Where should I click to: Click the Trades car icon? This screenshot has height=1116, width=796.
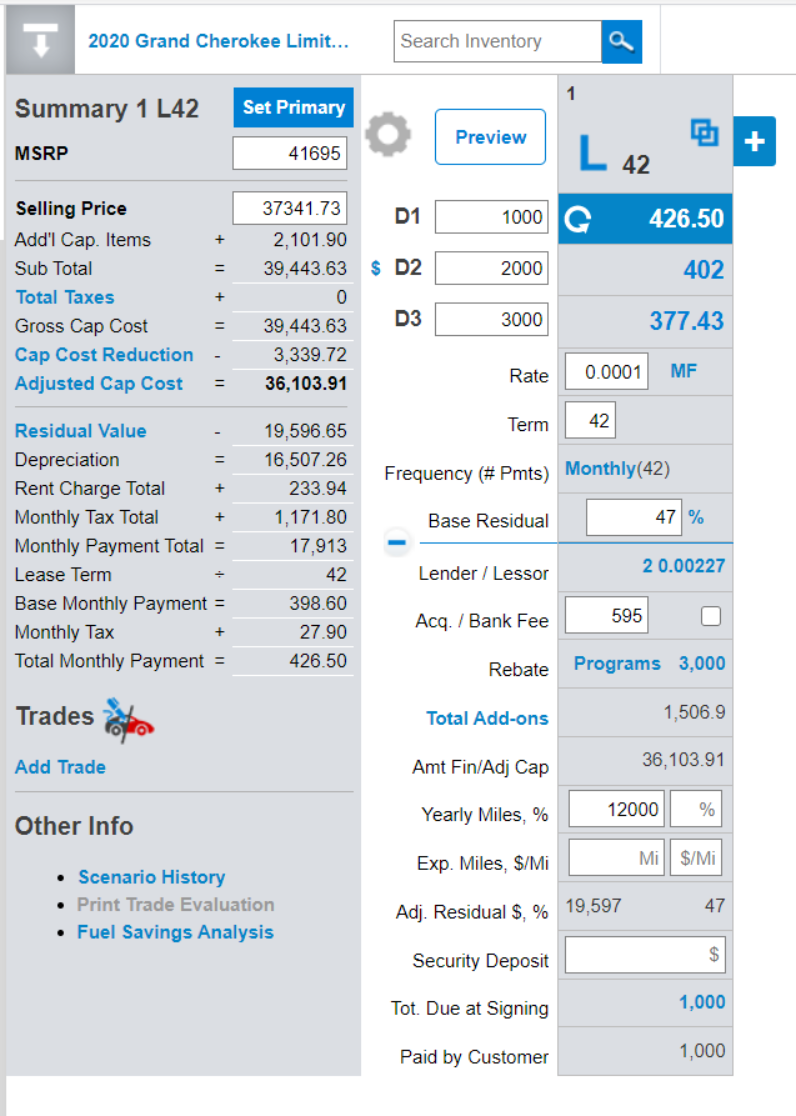(128, 720)
